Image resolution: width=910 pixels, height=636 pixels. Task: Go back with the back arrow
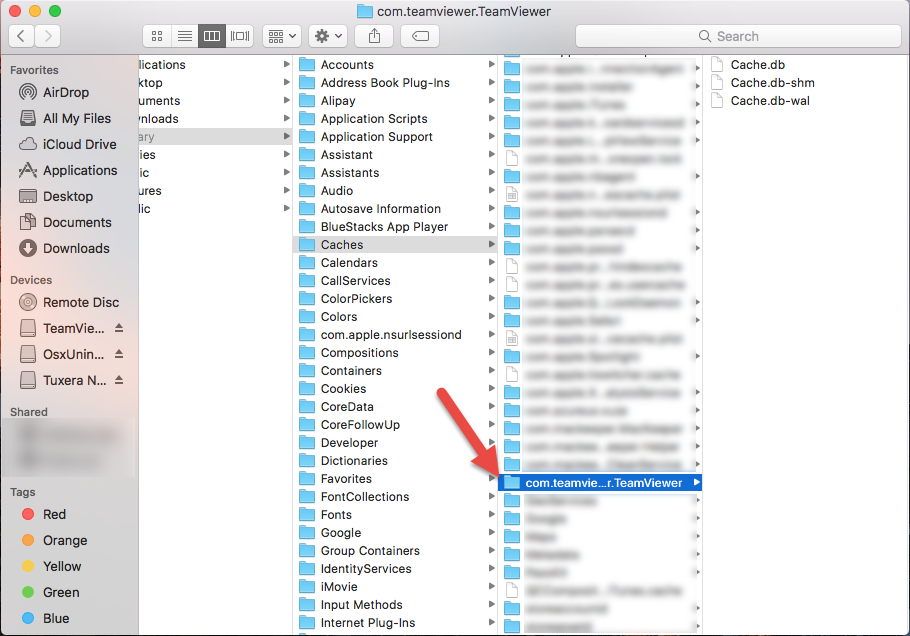[x=22, y=36]
